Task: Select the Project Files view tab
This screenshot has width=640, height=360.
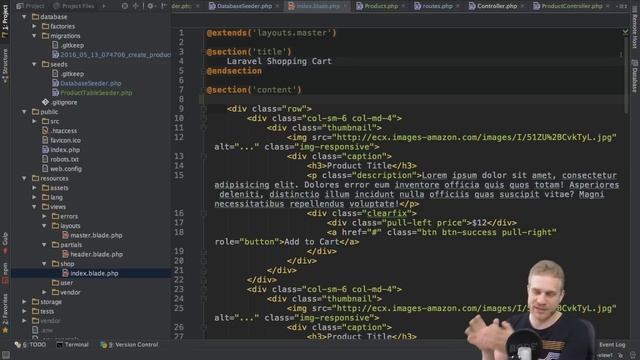Action: pos(74,6)
